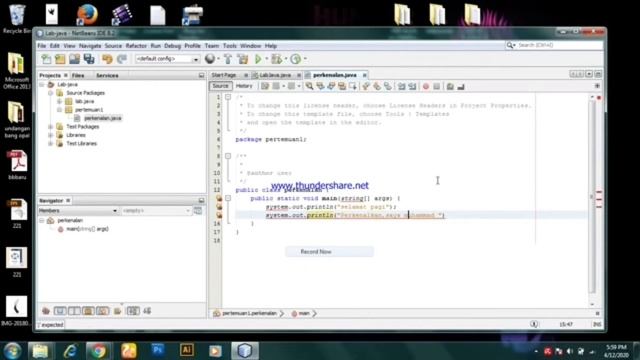This screenshot has width=640, height=360.
Task: Open the Members dropdown in Navigator
Action: (78, 211)
